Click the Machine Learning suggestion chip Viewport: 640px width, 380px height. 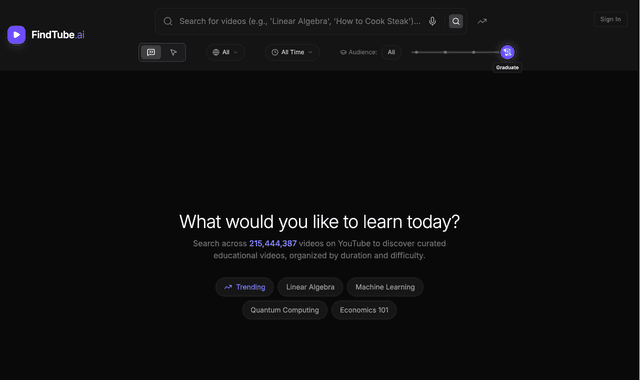point(385,287)
